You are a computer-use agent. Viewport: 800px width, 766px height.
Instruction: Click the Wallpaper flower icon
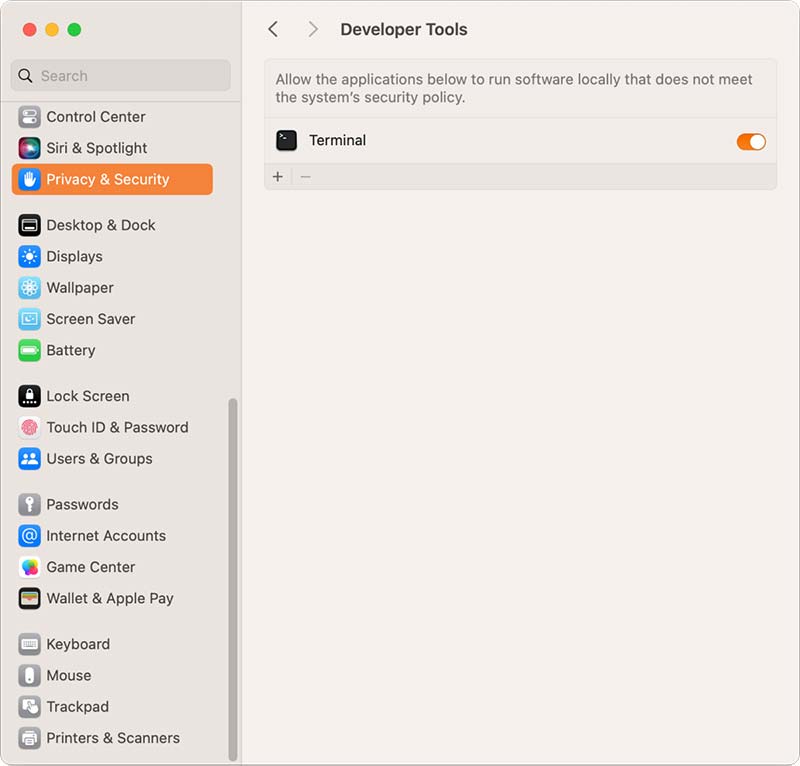(29, 288)
